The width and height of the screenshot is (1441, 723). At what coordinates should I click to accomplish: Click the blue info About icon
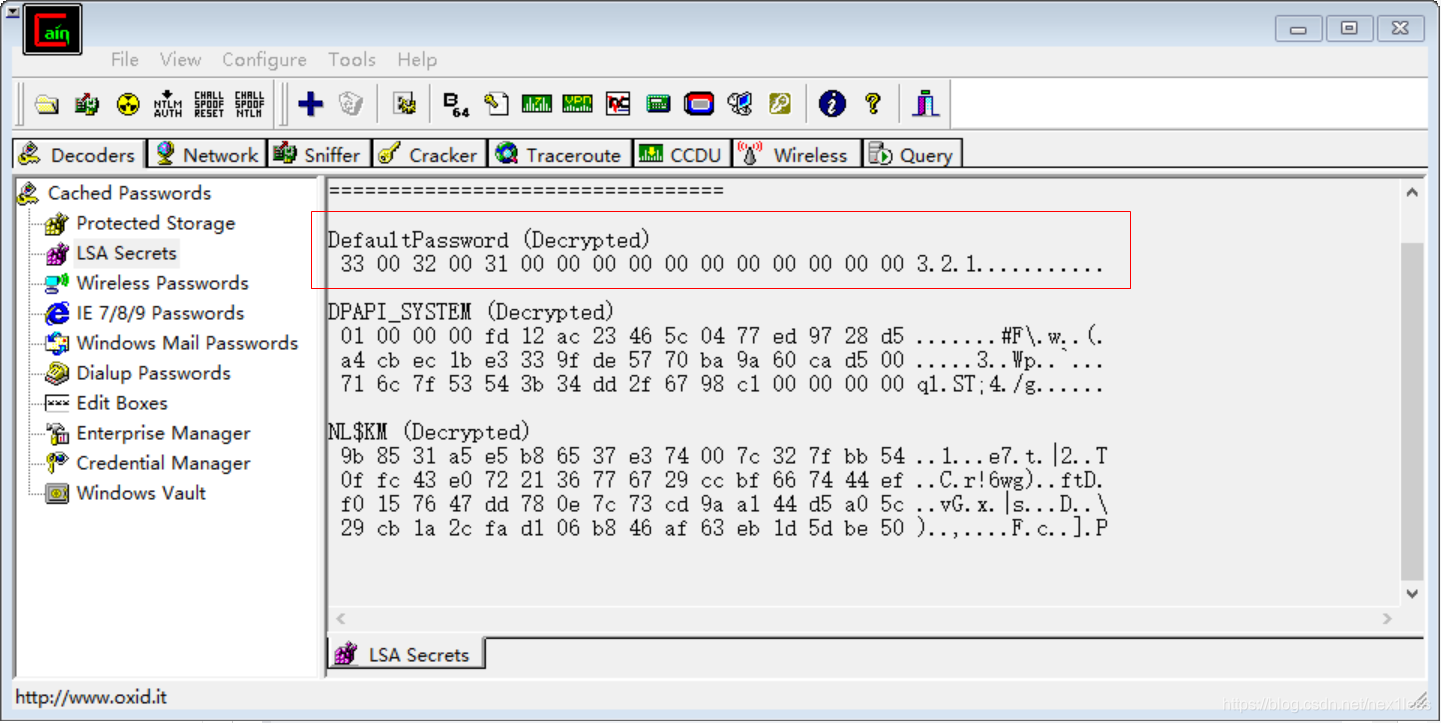[832, 103]
